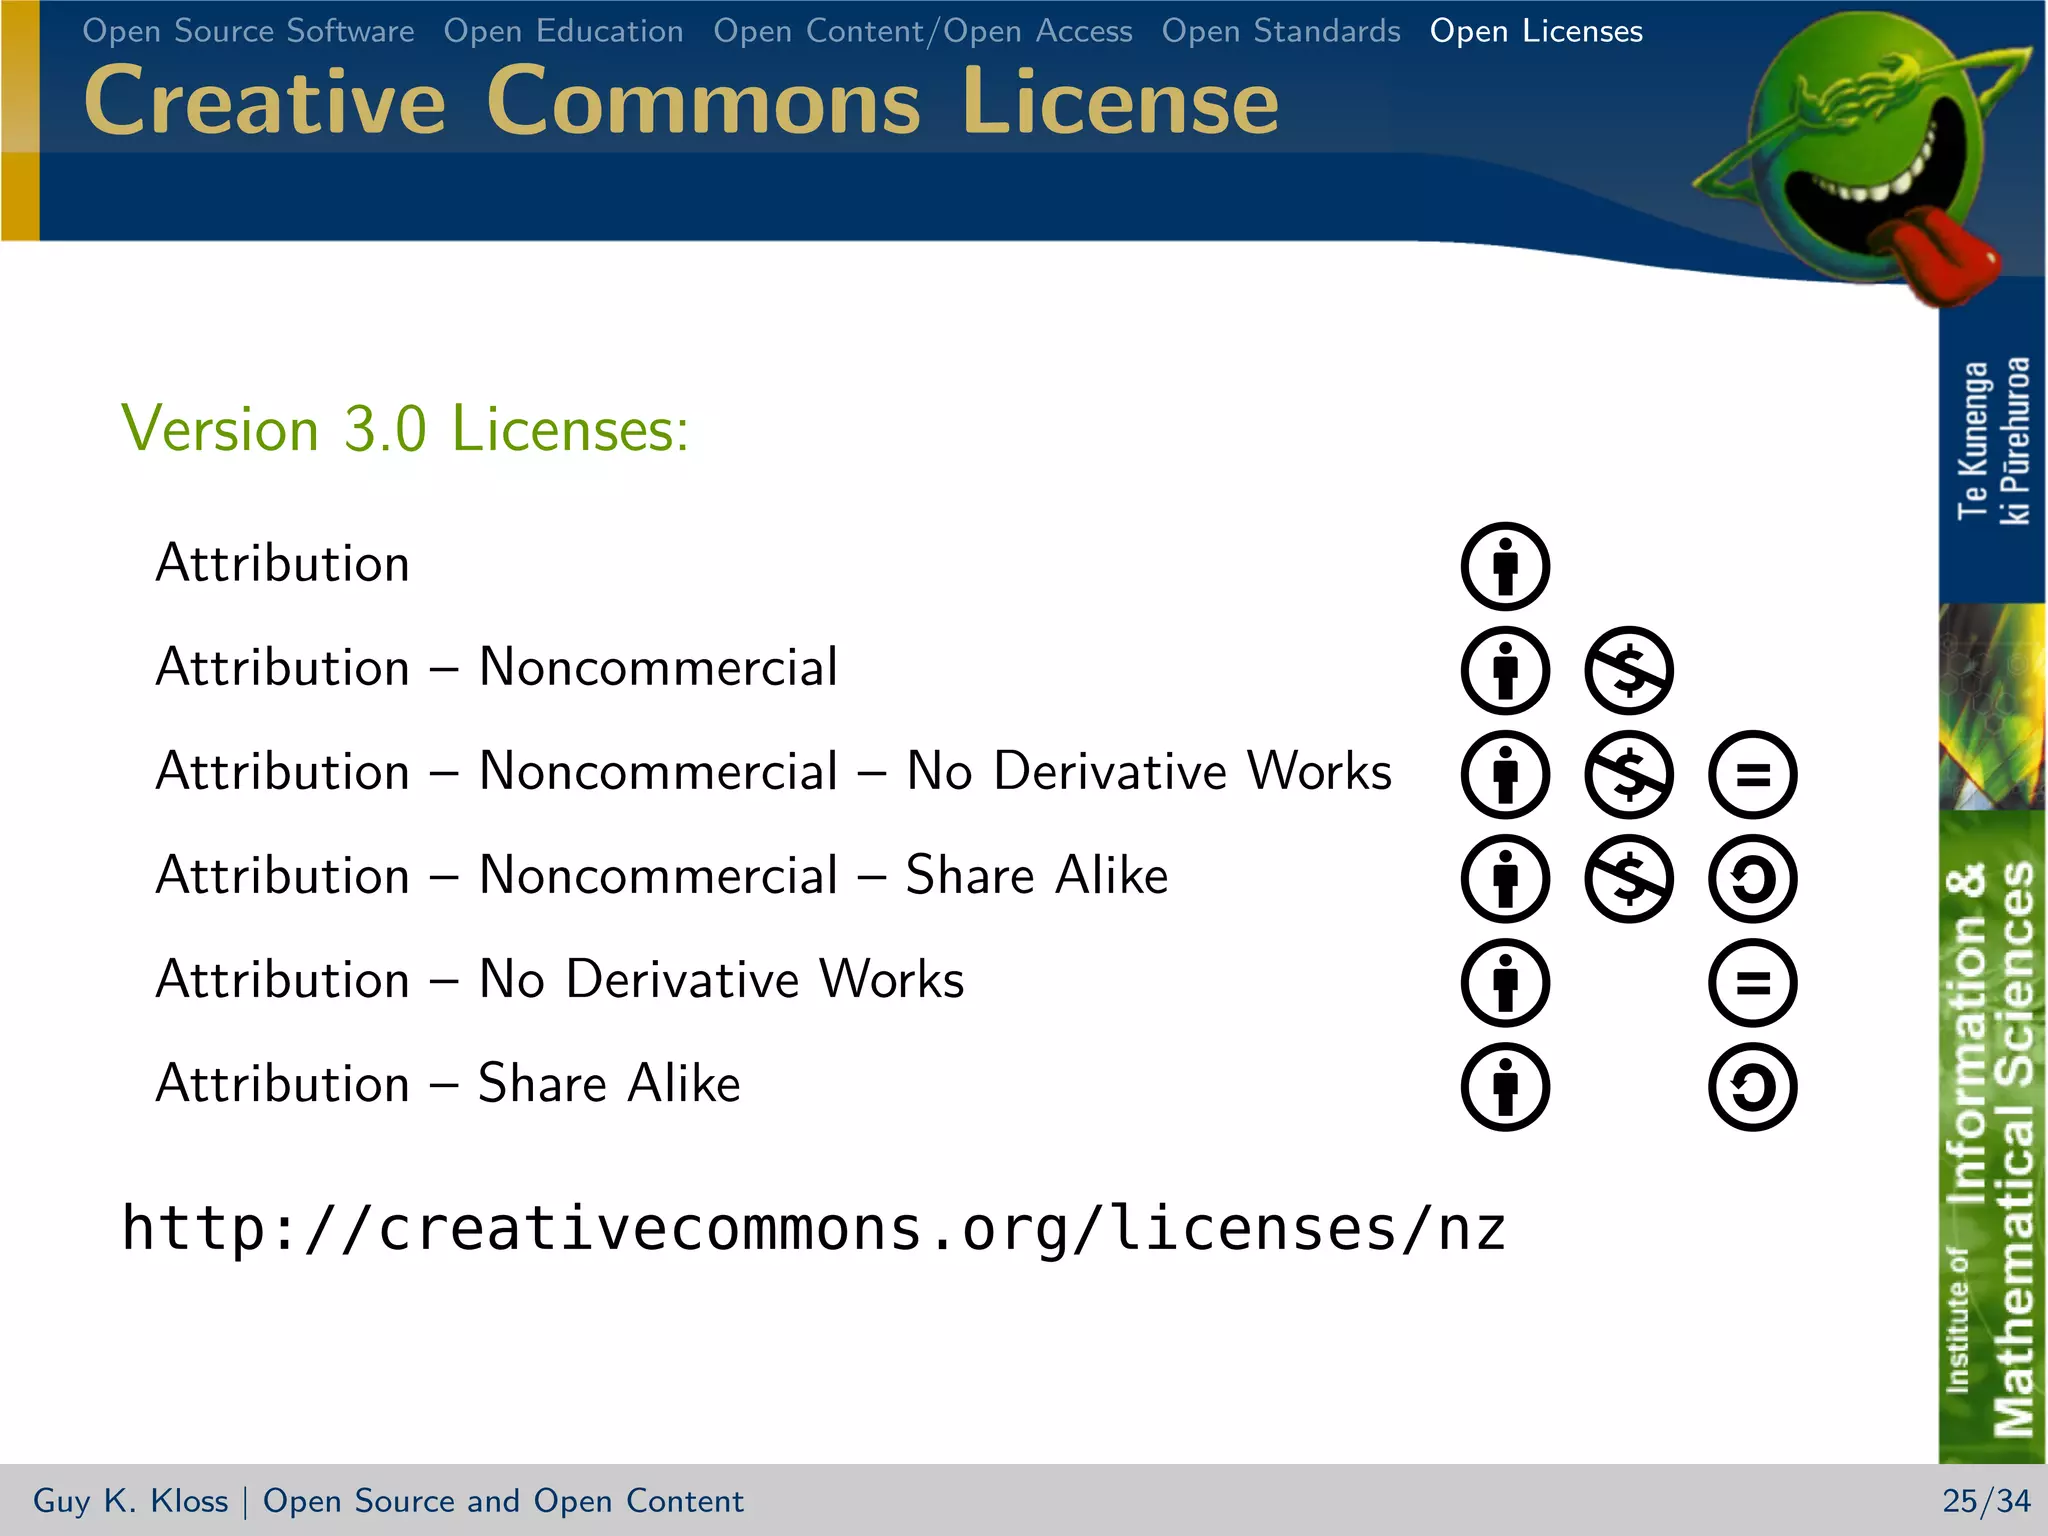
Task: Click Share Alike icon in Noncommercial – Share Alike row
Action: (1753, 878)
